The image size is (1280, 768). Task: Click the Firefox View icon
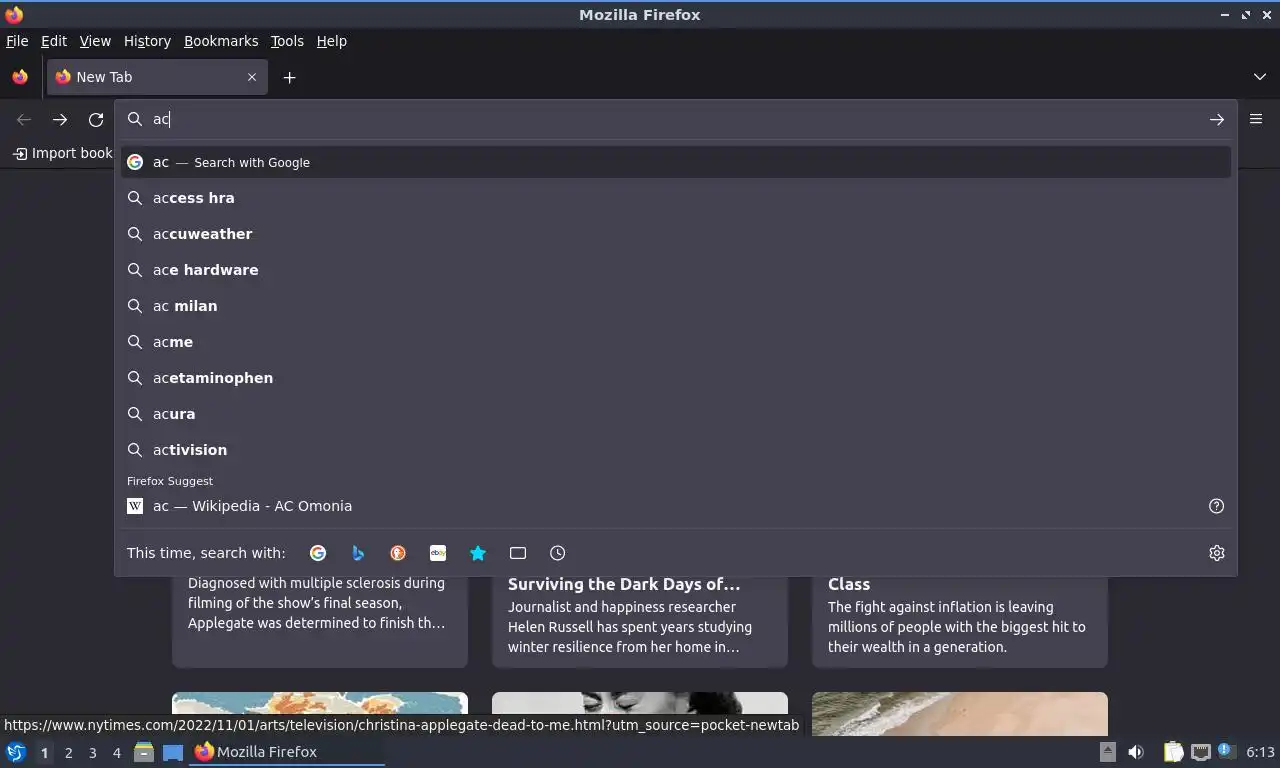click(x=20, y=77)
